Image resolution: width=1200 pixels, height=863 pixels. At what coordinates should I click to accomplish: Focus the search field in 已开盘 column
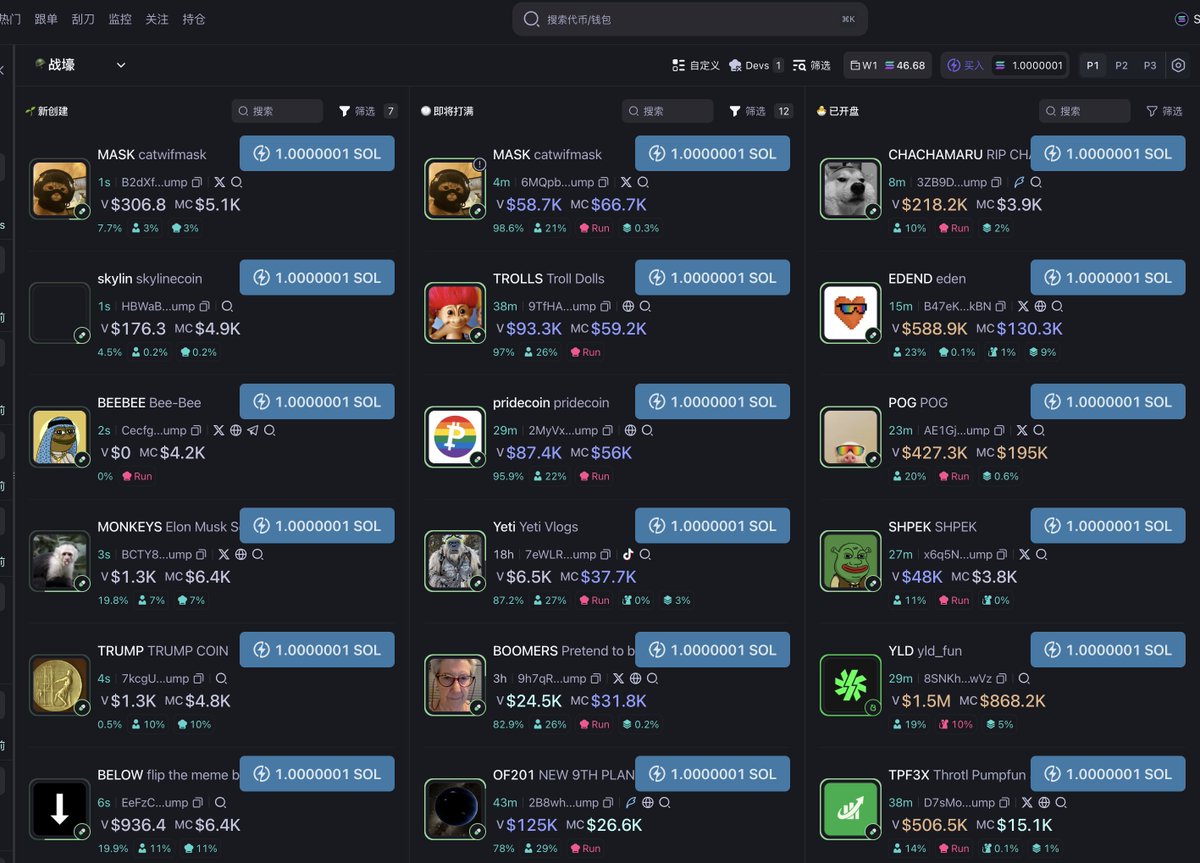(x=1084, y=111)
